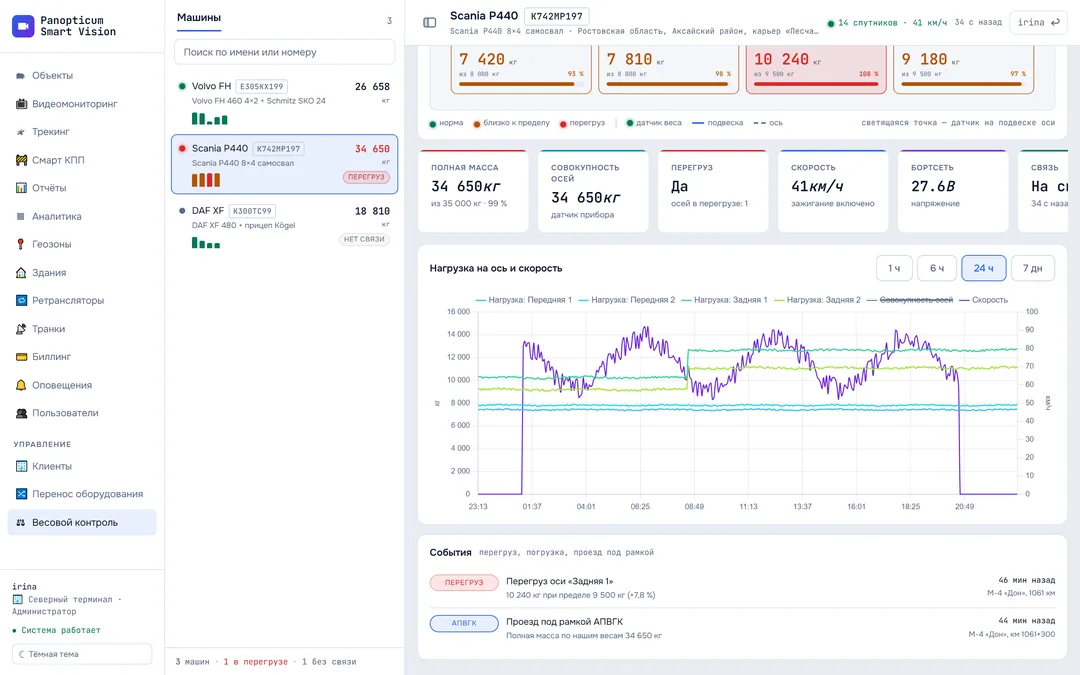Click the Пользователи people icon

click(21, 413)
